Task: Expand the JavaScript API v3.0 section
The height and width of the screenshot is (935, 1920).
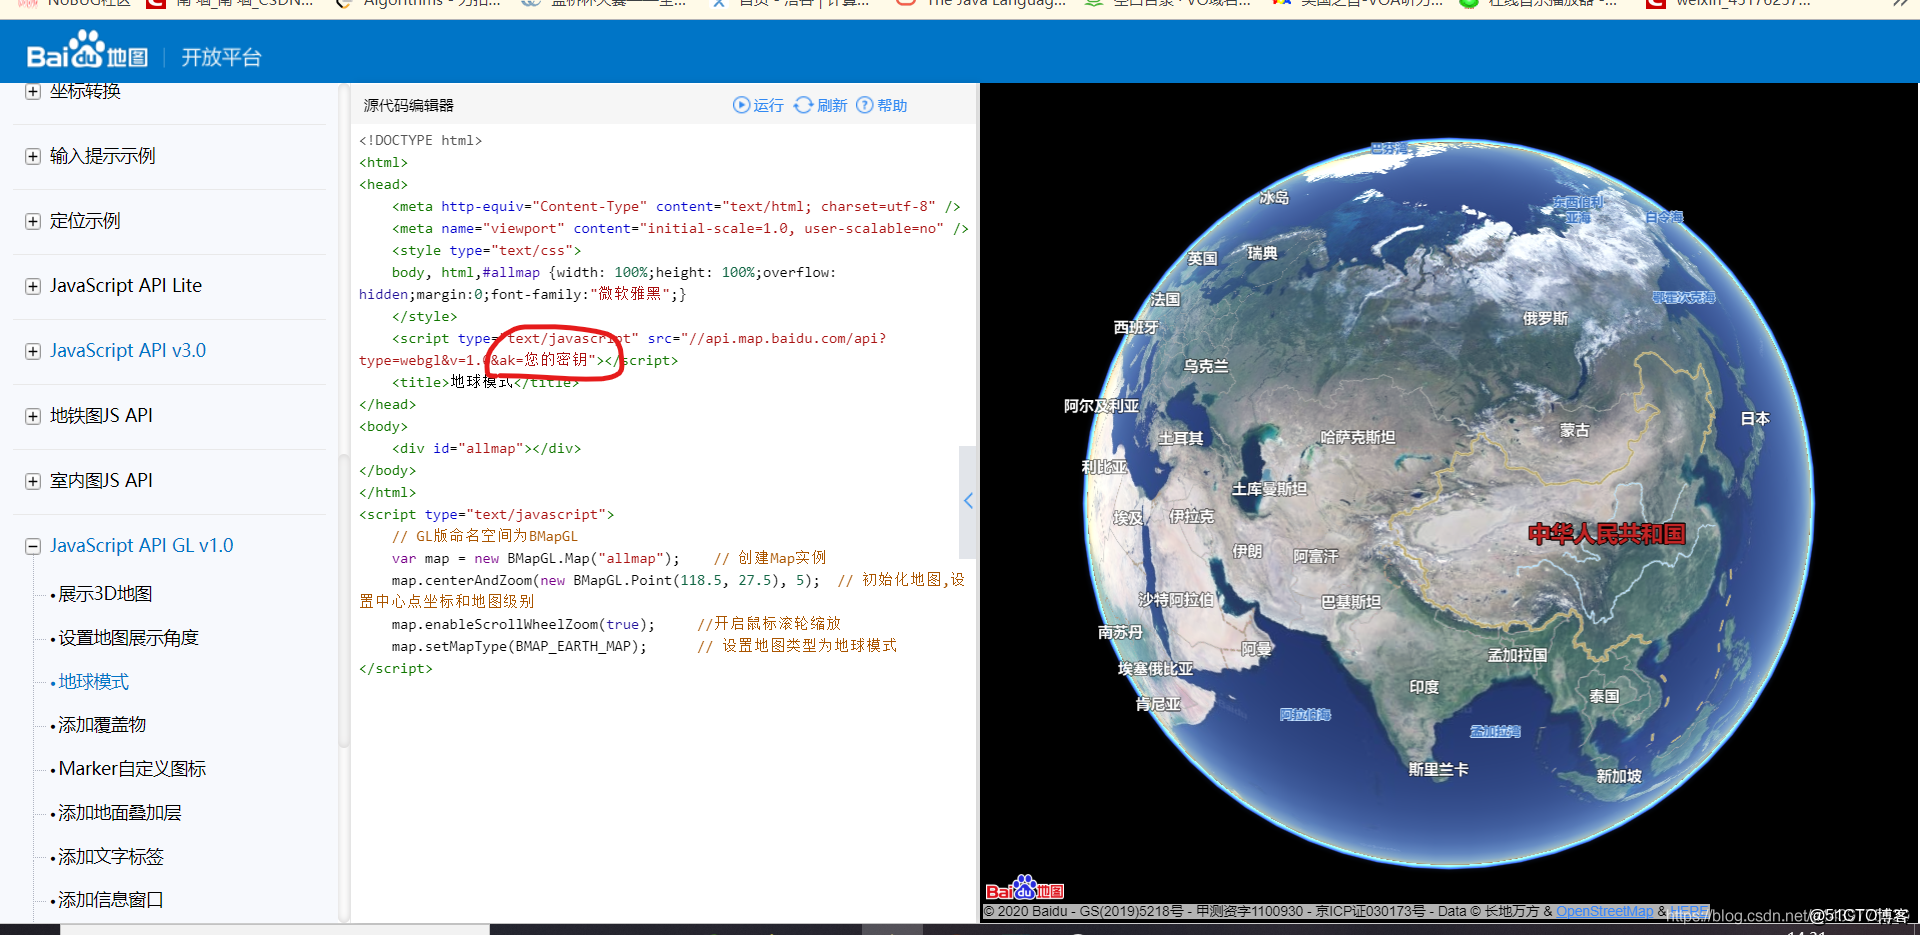Action: click(33, 352)
